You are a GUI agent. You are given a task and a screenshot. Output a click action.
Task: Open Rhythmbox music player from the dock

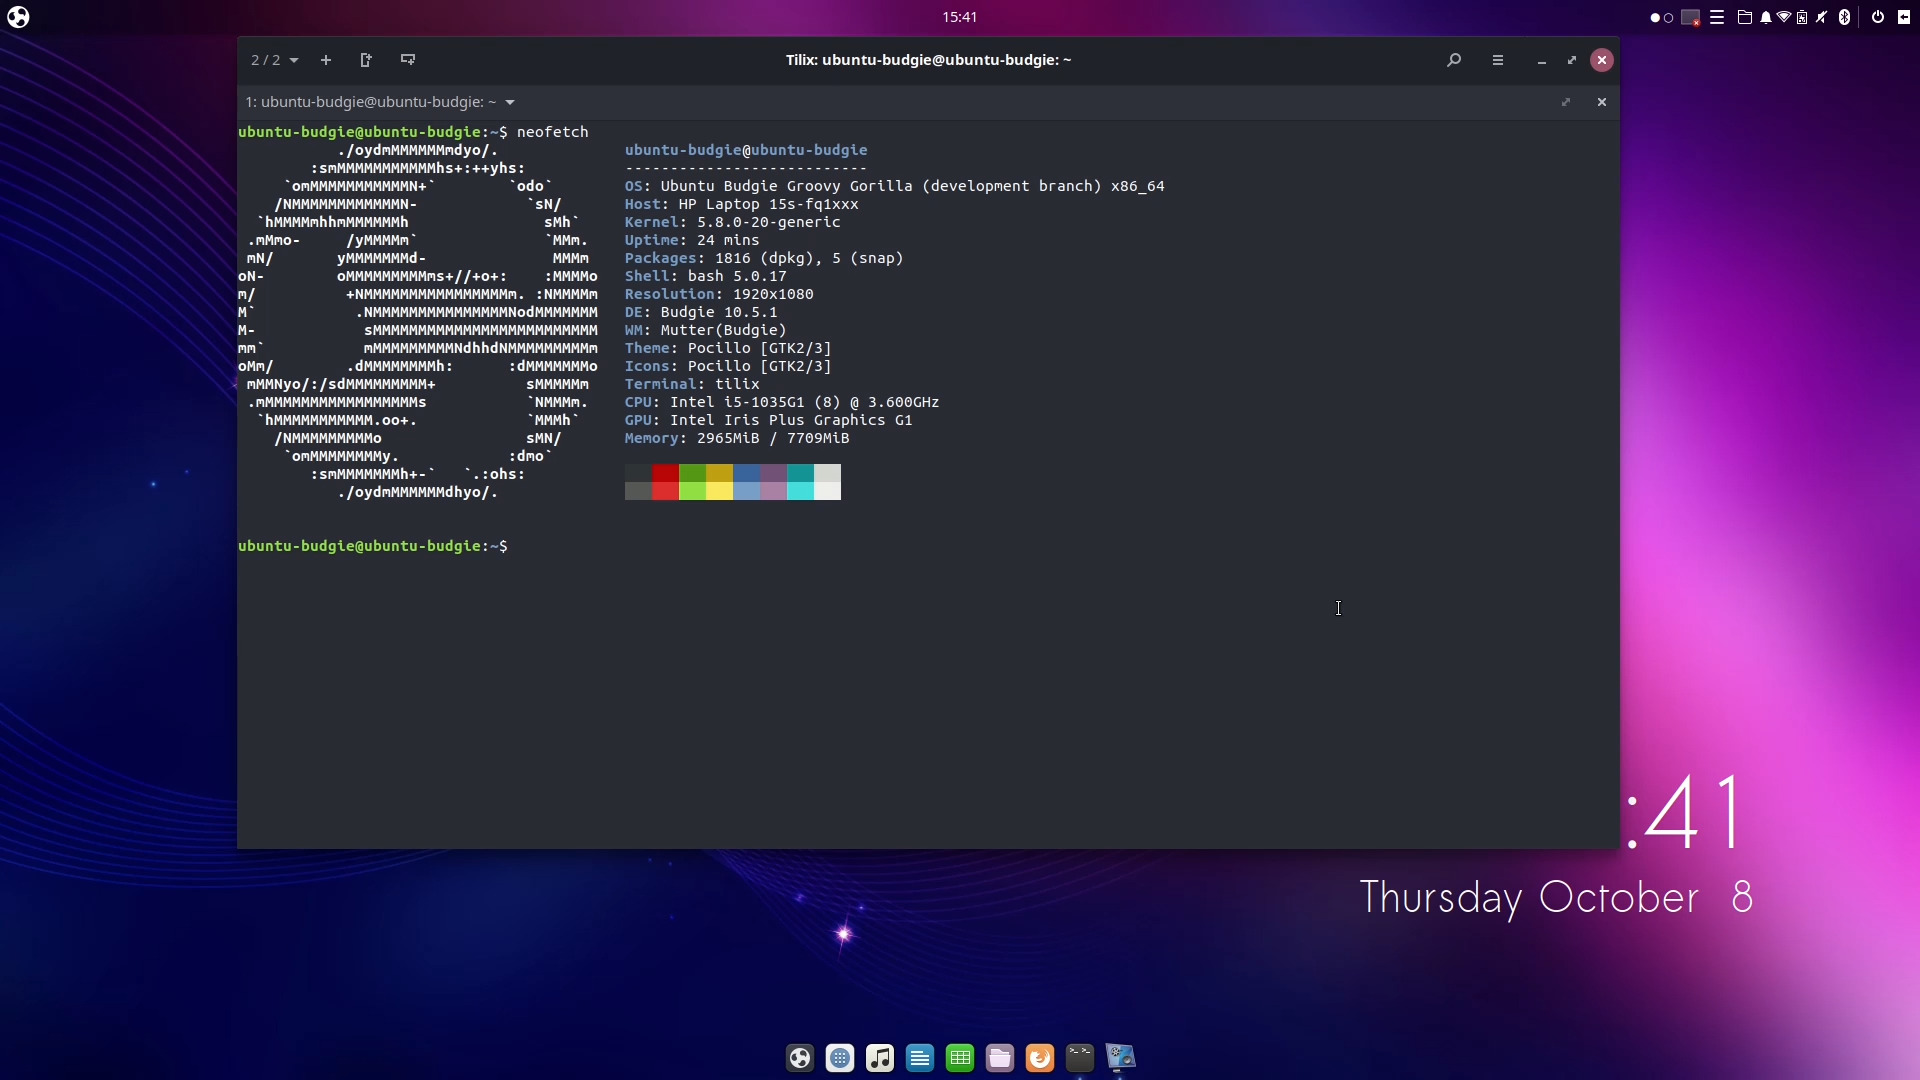(880, 1057)
